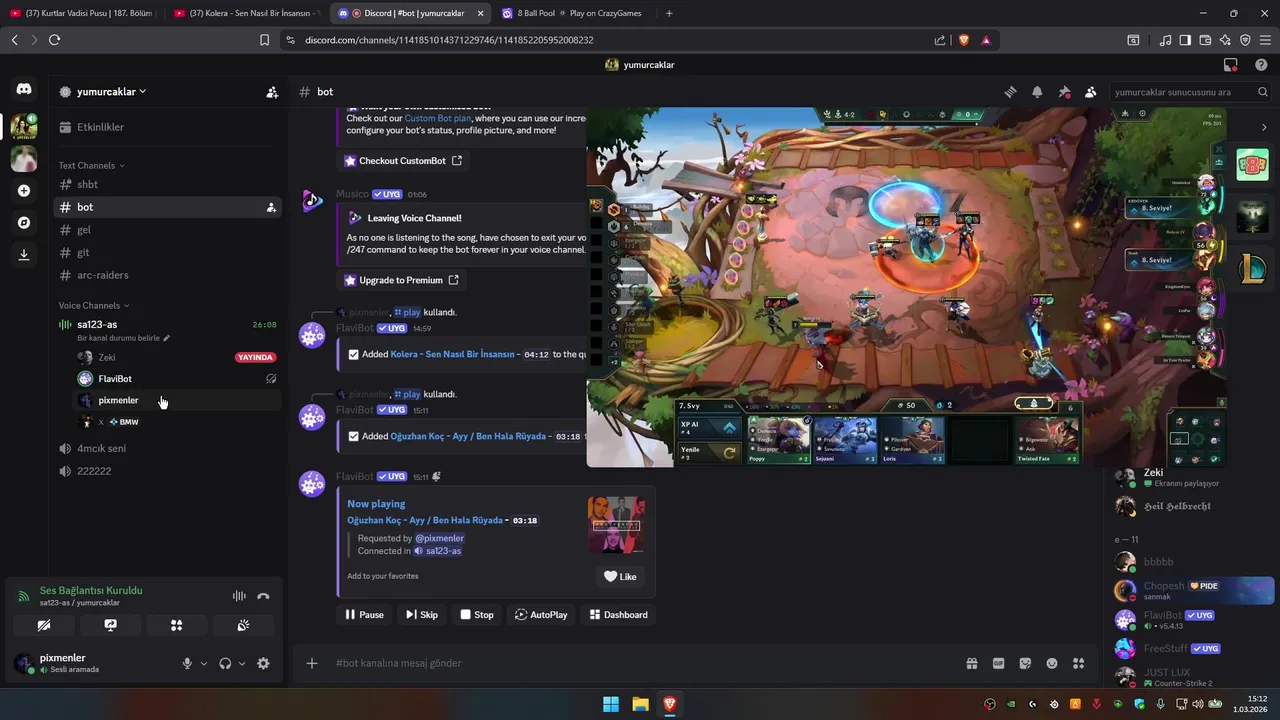Open the music bot Dashboard
1280x720 pixels.
[x=618, y=615]
